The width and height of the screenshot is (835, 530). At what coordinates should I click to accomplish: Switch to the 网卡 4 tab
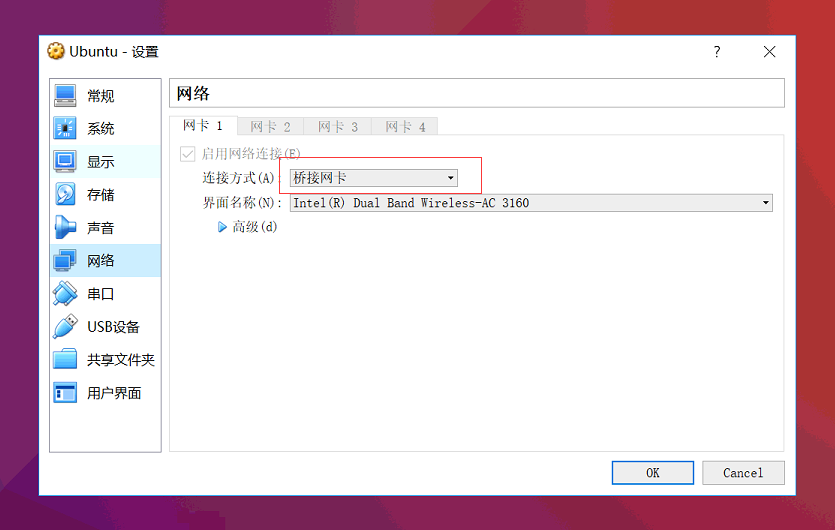pos(405,127)
